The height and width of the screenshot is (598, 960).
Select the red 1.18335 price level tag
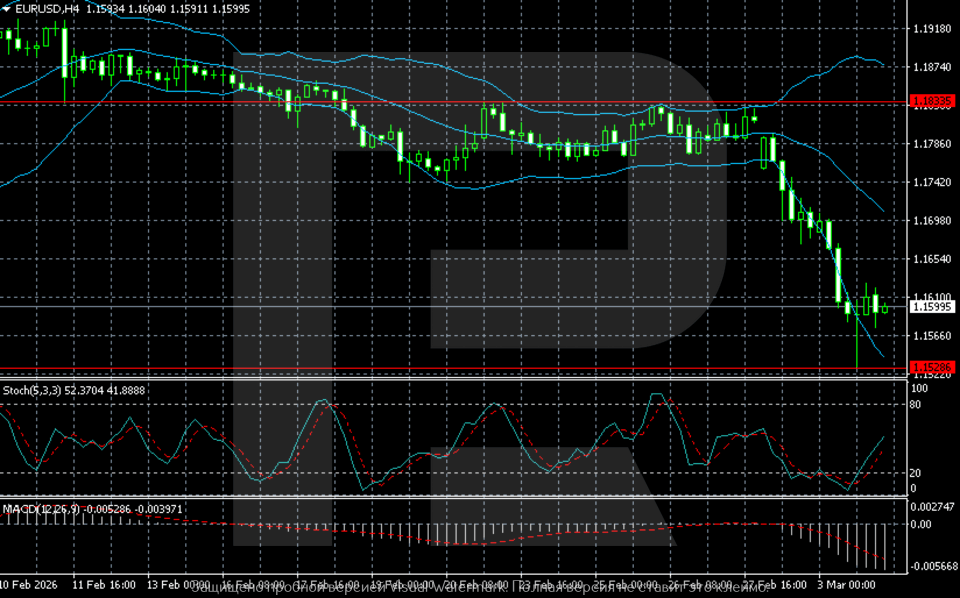click(x=932, y=102)
